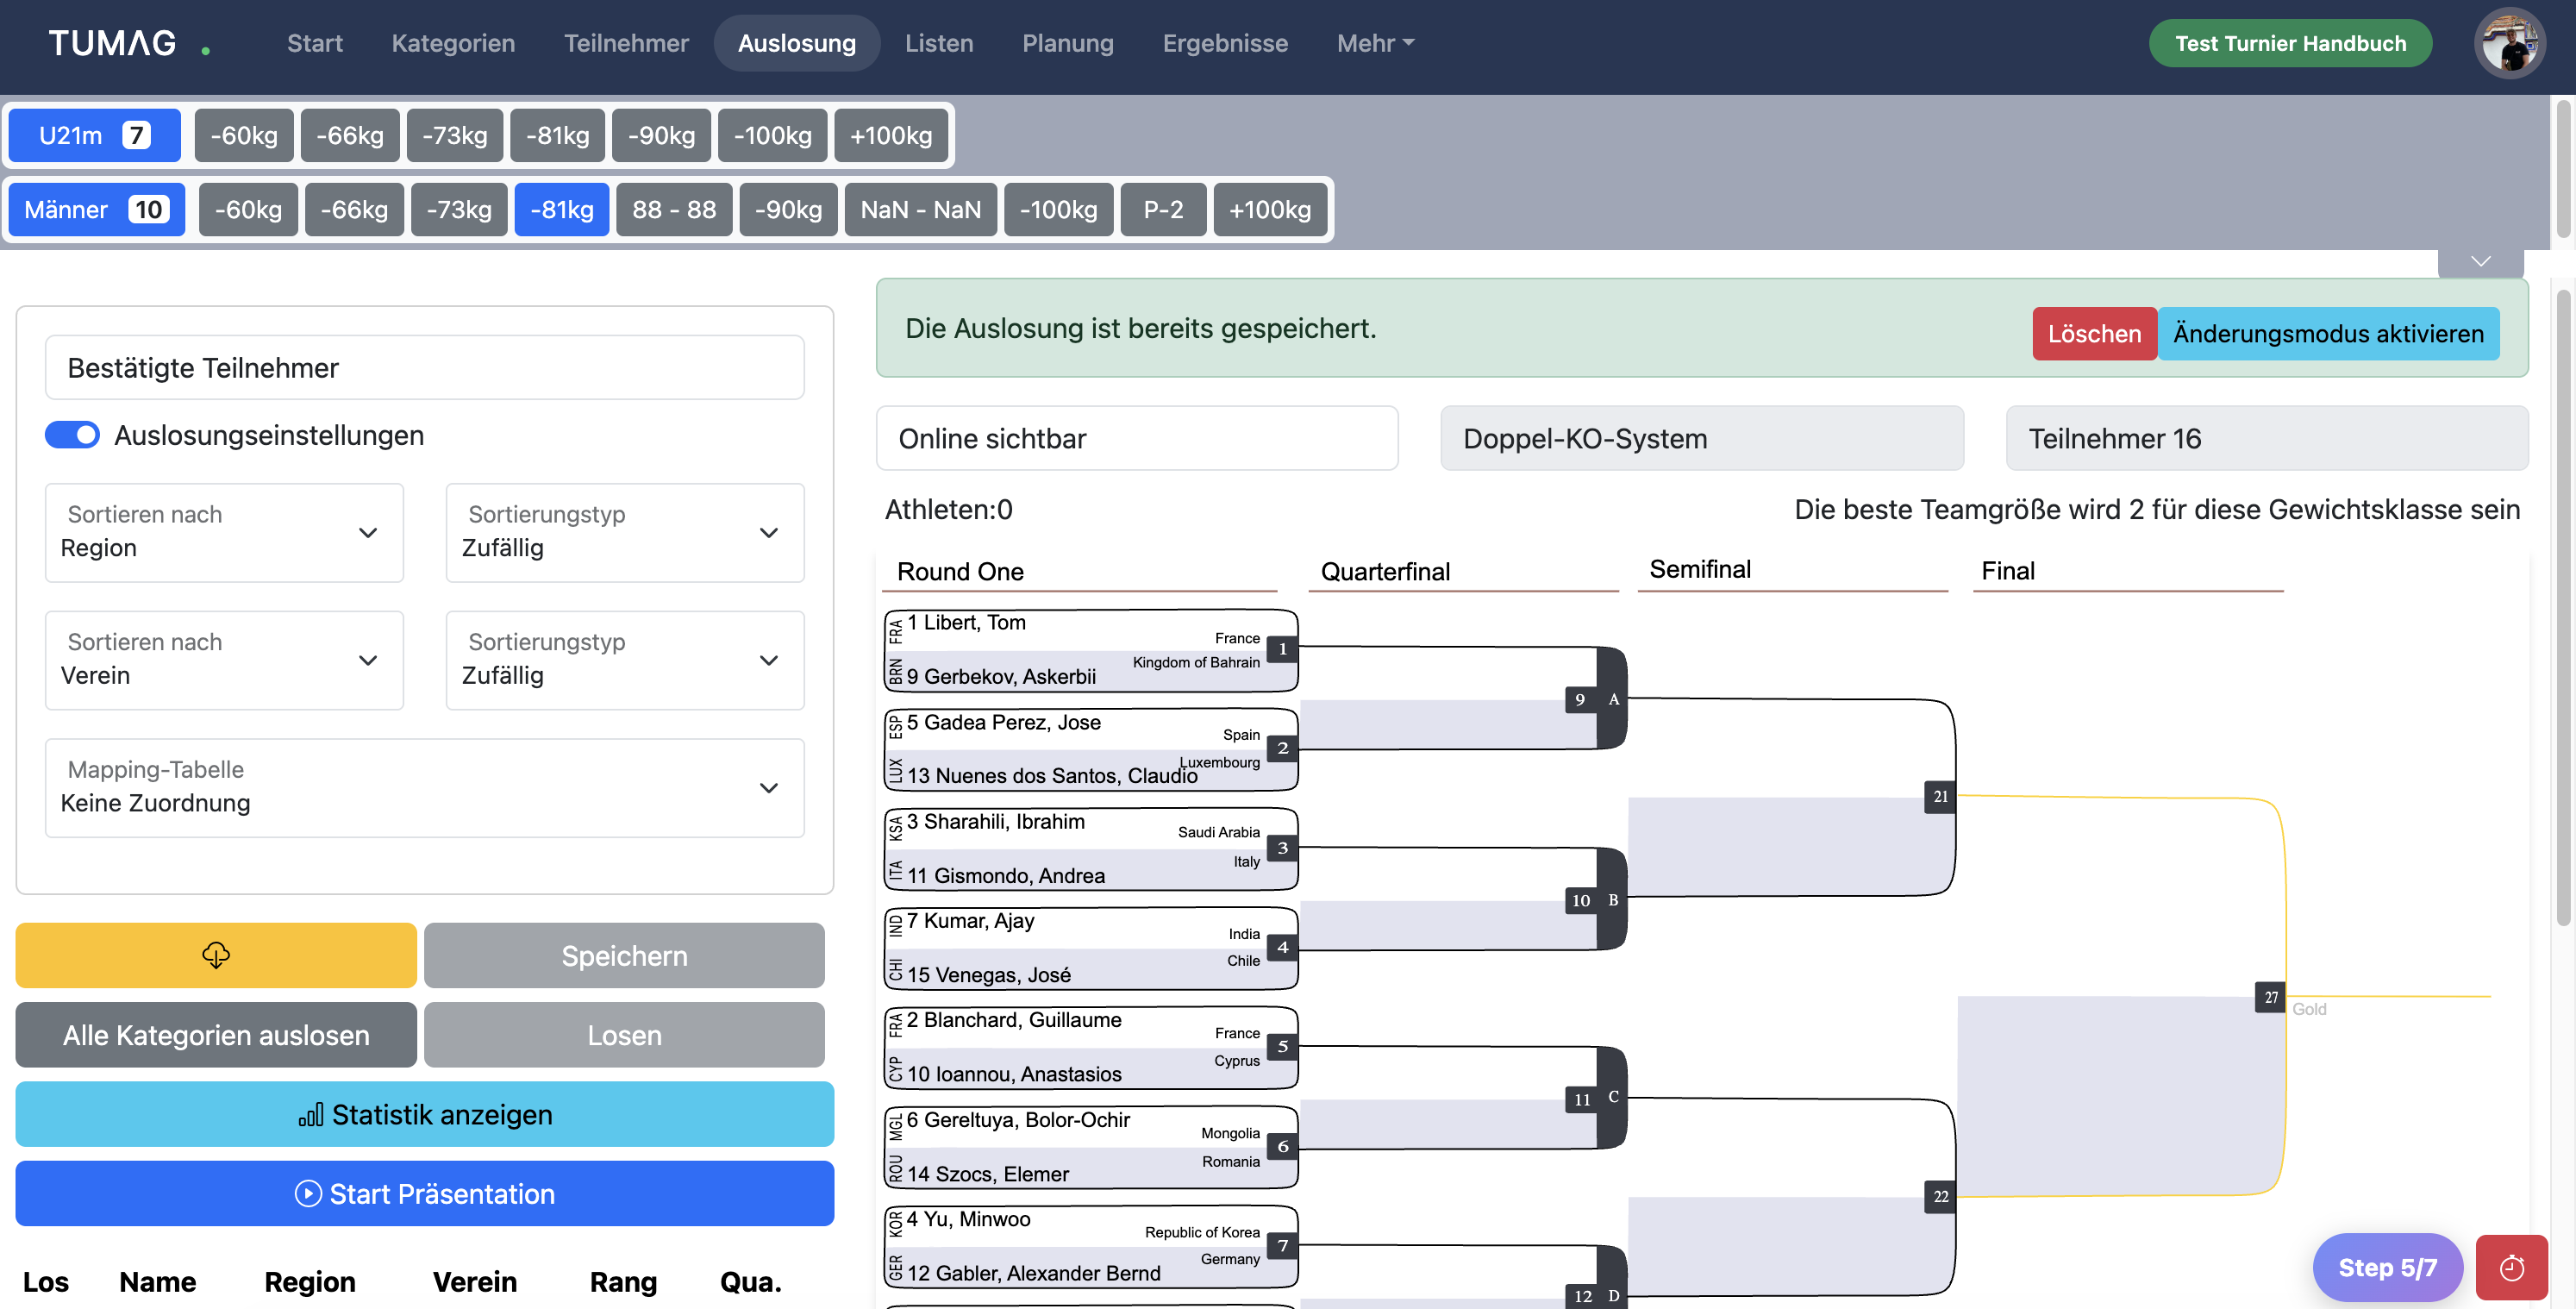Select U21m +100kg category
The height and width of the screenshot is (1309, 2576).
point(890,135)
